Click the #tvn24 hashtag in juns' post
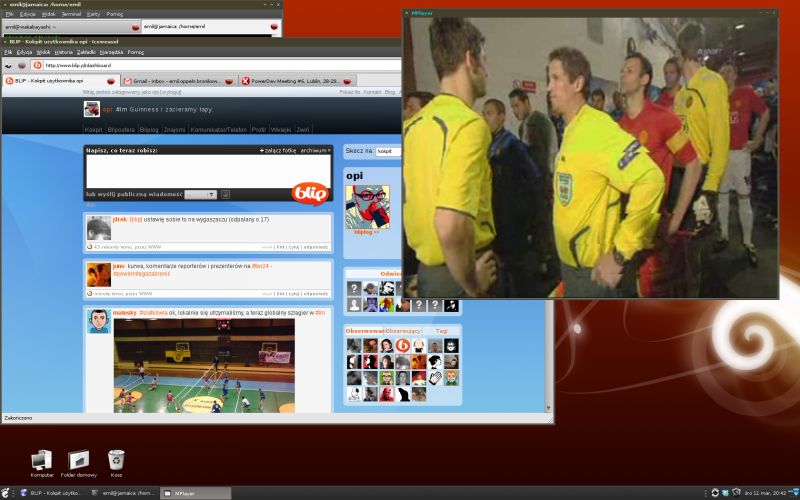 (260, 266)
